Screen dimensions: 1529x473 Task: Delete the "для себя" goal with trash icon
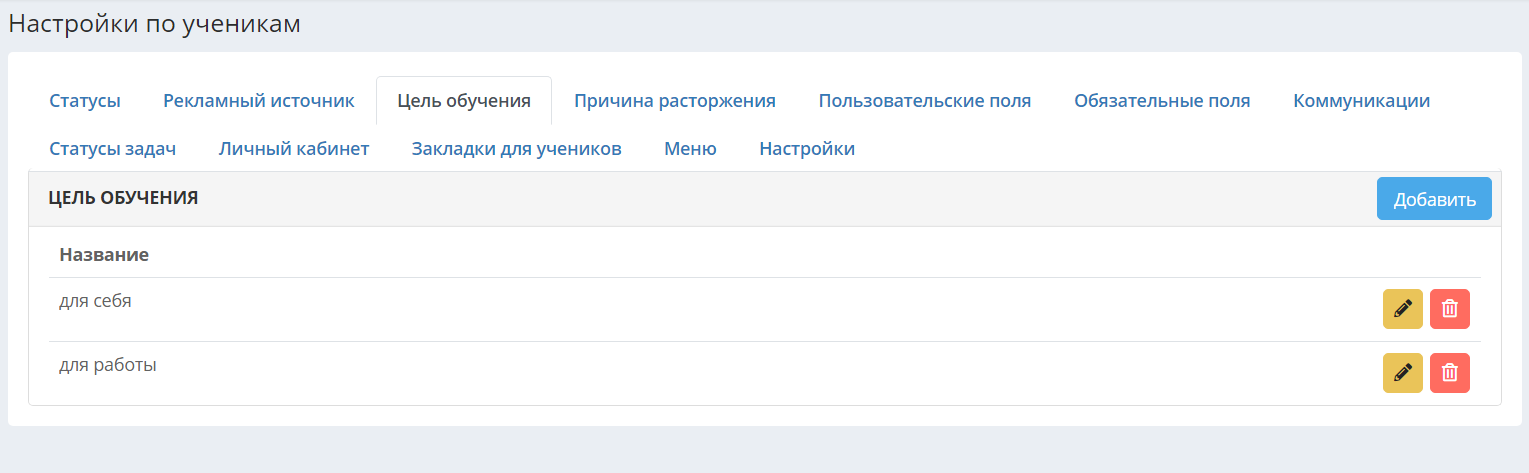[x=1449, y=309]
